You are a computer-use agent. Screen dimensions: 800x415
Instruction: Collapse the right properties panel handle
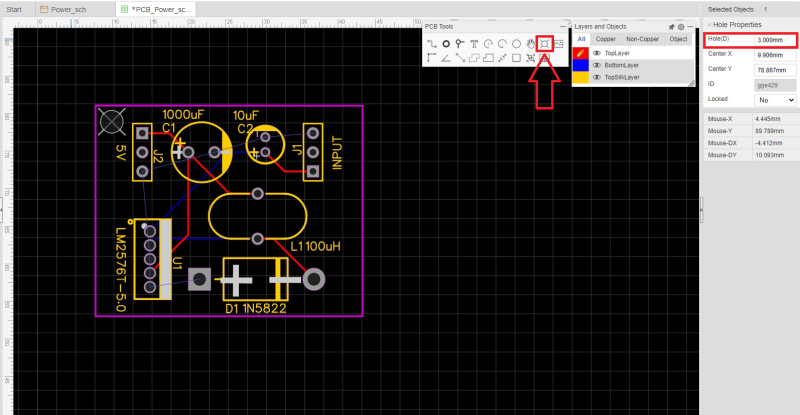coord(701,210)
